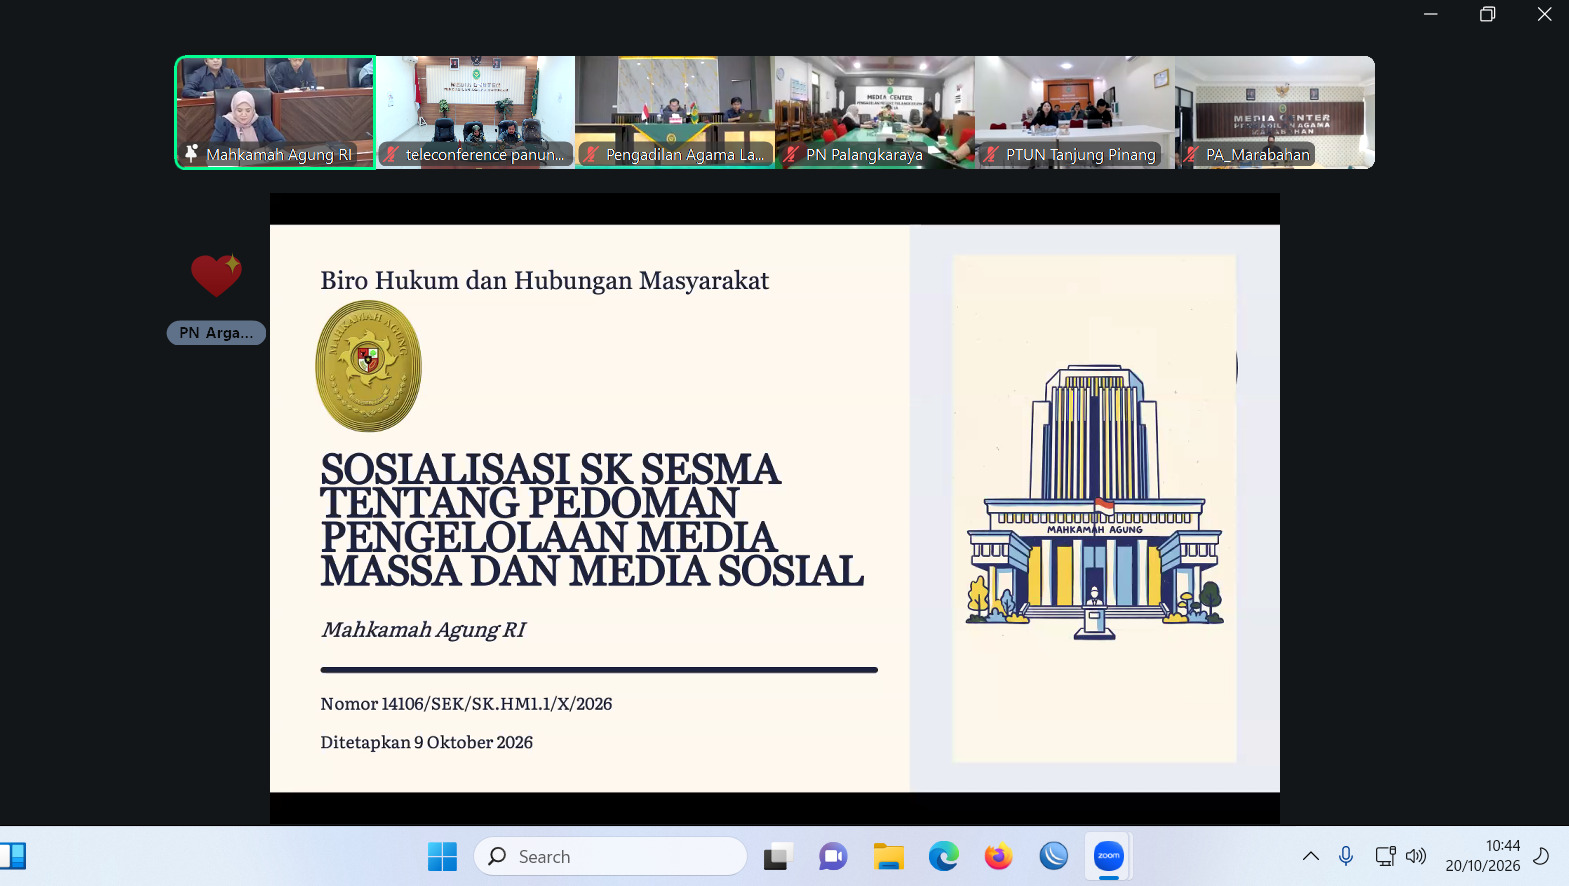Click the red heart reaction icon
The image size is (1569, 886).
(x=216, y=275)
